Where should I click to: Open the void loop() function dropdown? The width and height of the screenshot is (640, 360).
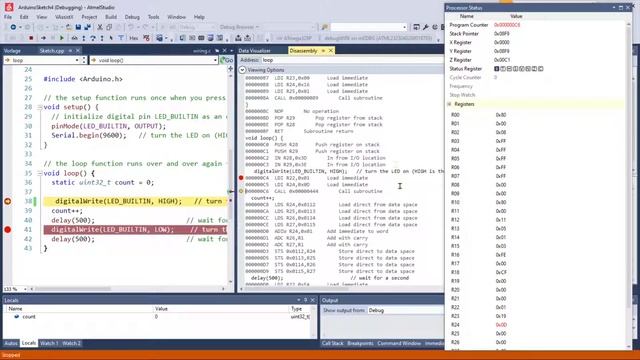[215, 60]
